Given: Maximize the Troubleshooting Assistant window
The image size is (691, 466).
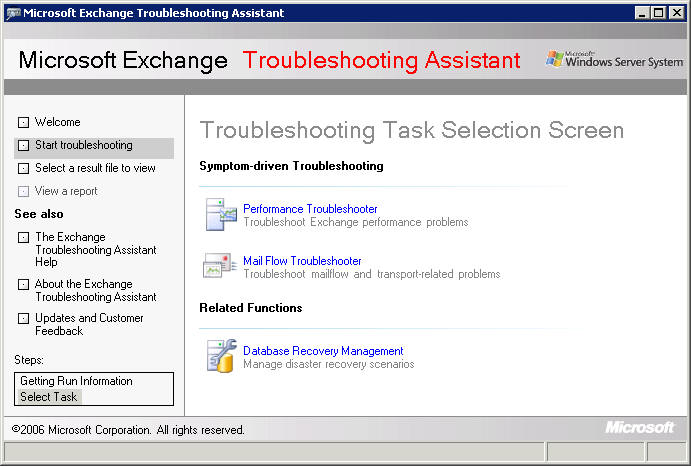Looking at the screenshot, I should 658,13.
